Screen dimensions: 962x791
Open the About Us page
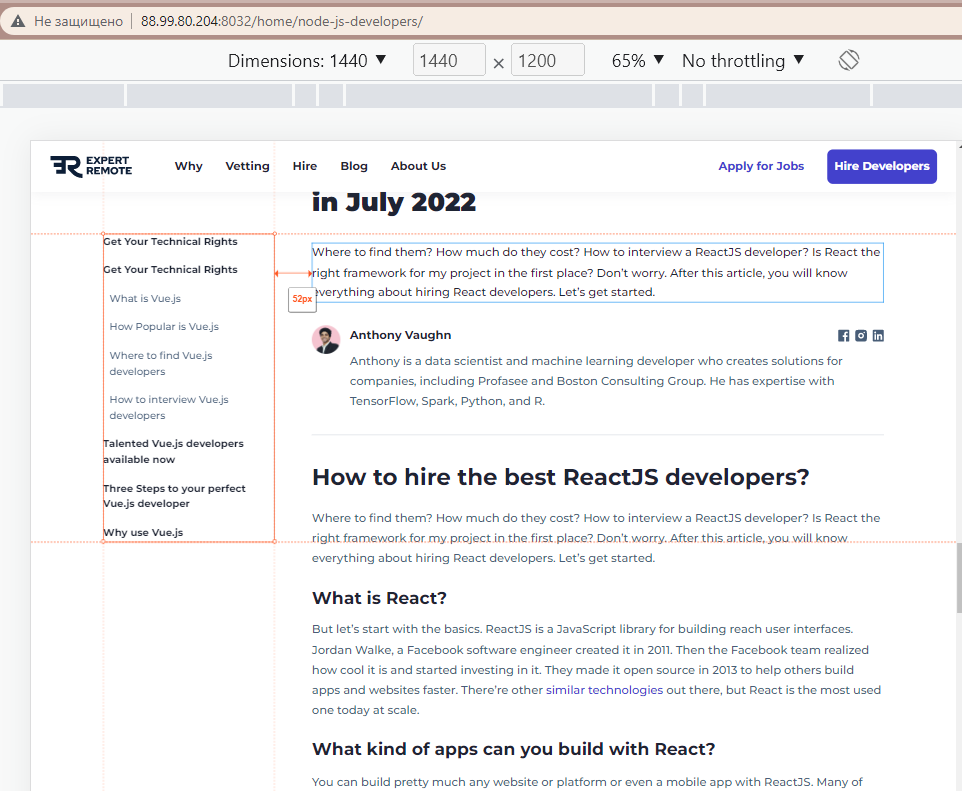(x=418, y=166)
